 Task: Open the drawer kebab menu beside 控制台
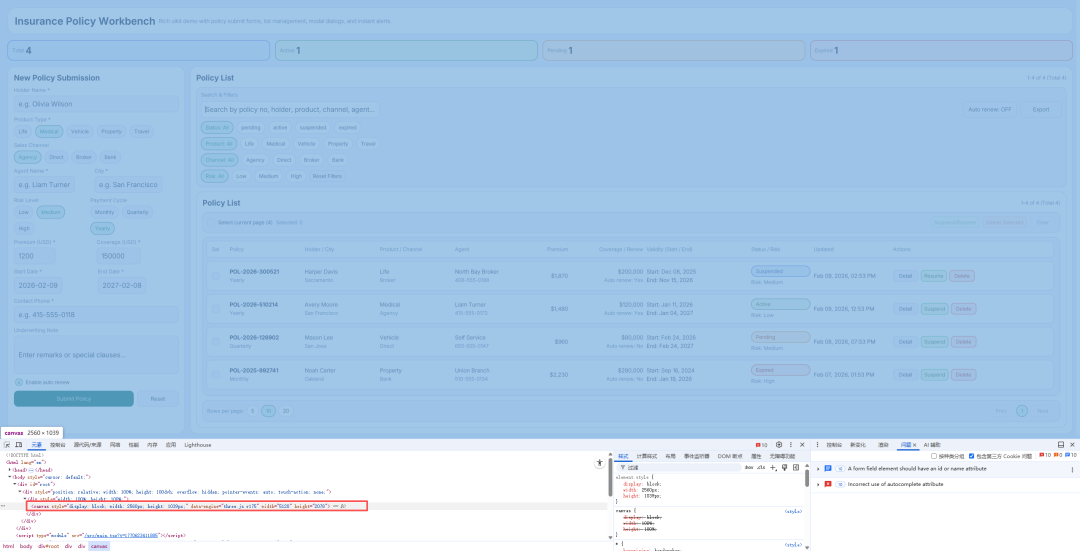[818, 445]
